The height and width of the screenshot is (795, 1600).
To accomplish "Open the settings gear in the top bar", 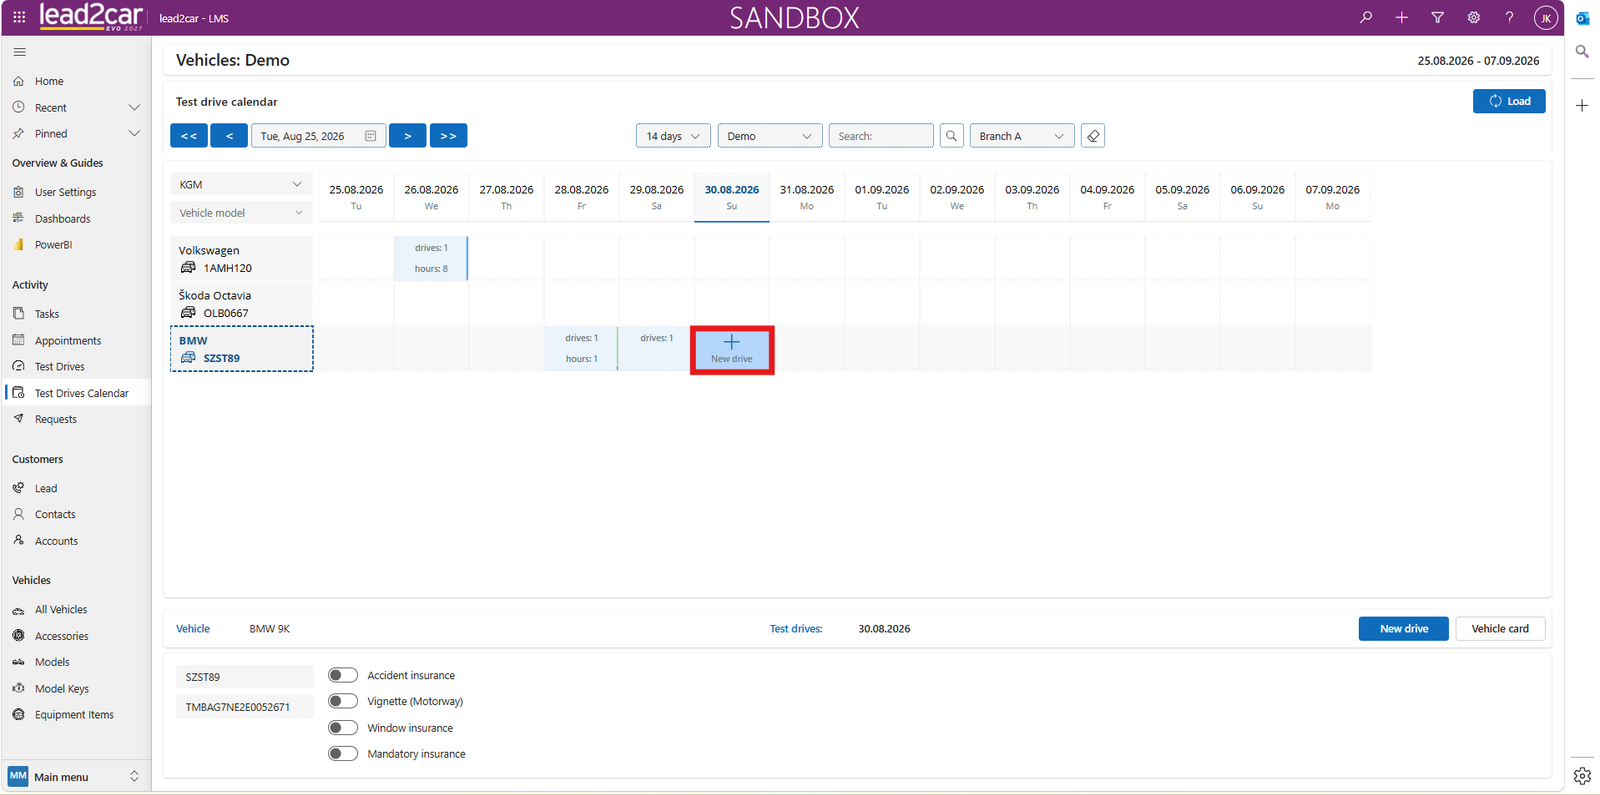I will click(x=1474, y=17).
